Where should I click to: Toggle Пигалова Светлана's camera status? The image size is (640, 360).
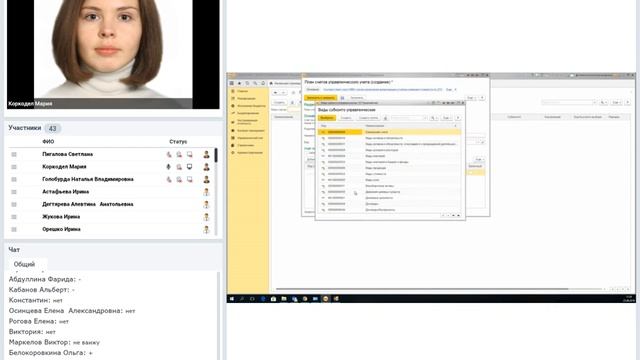(x=179, y=154)
